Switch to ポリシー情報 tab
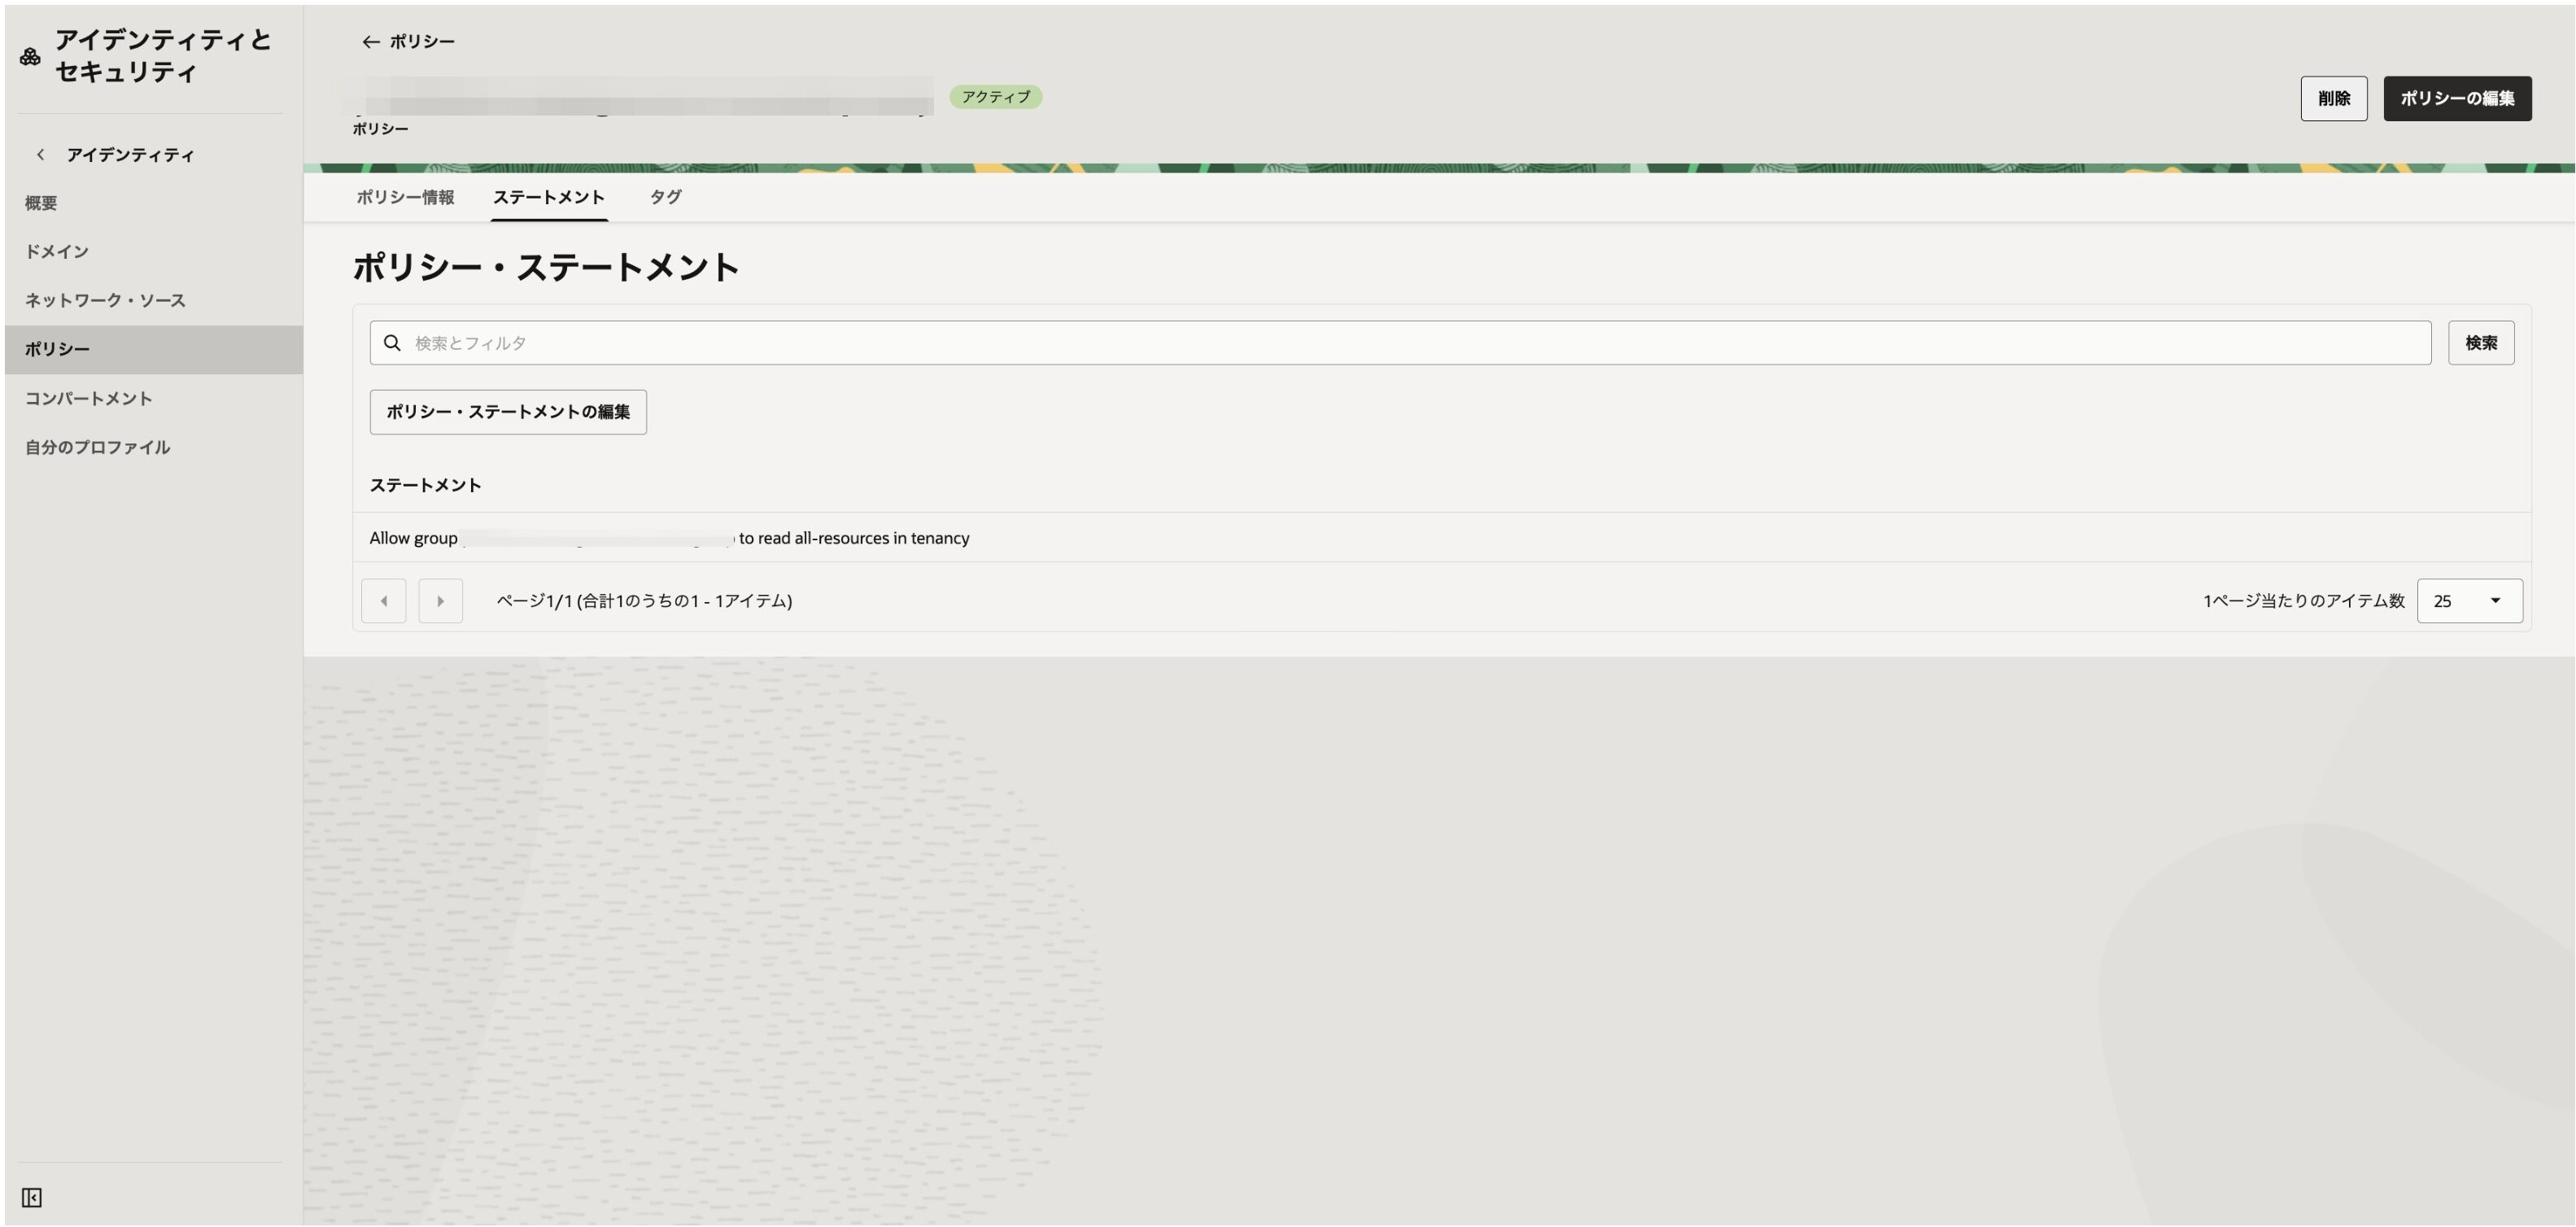The image size is (2576, 1227). tap(405, 197)
